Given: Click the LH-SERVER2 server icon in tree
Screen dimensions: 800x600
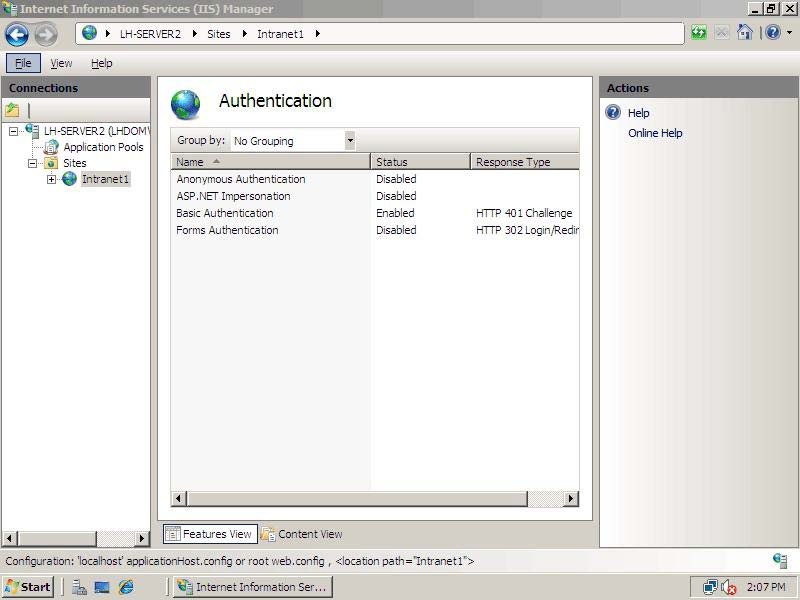Looking at the screenshot, I should tap(32, 131).
